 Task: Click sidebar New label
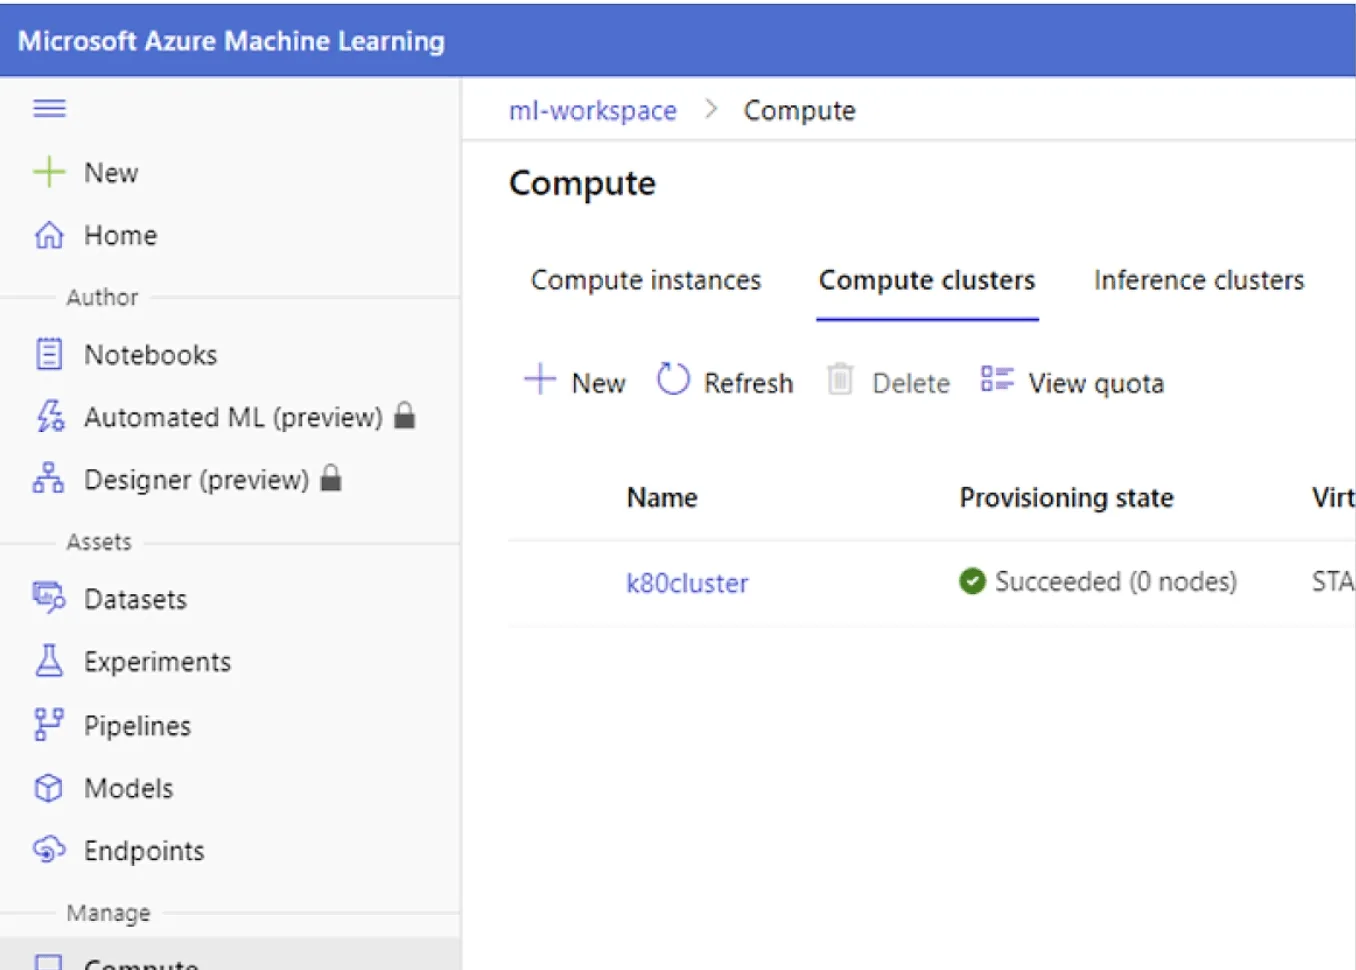pos(111,173)
